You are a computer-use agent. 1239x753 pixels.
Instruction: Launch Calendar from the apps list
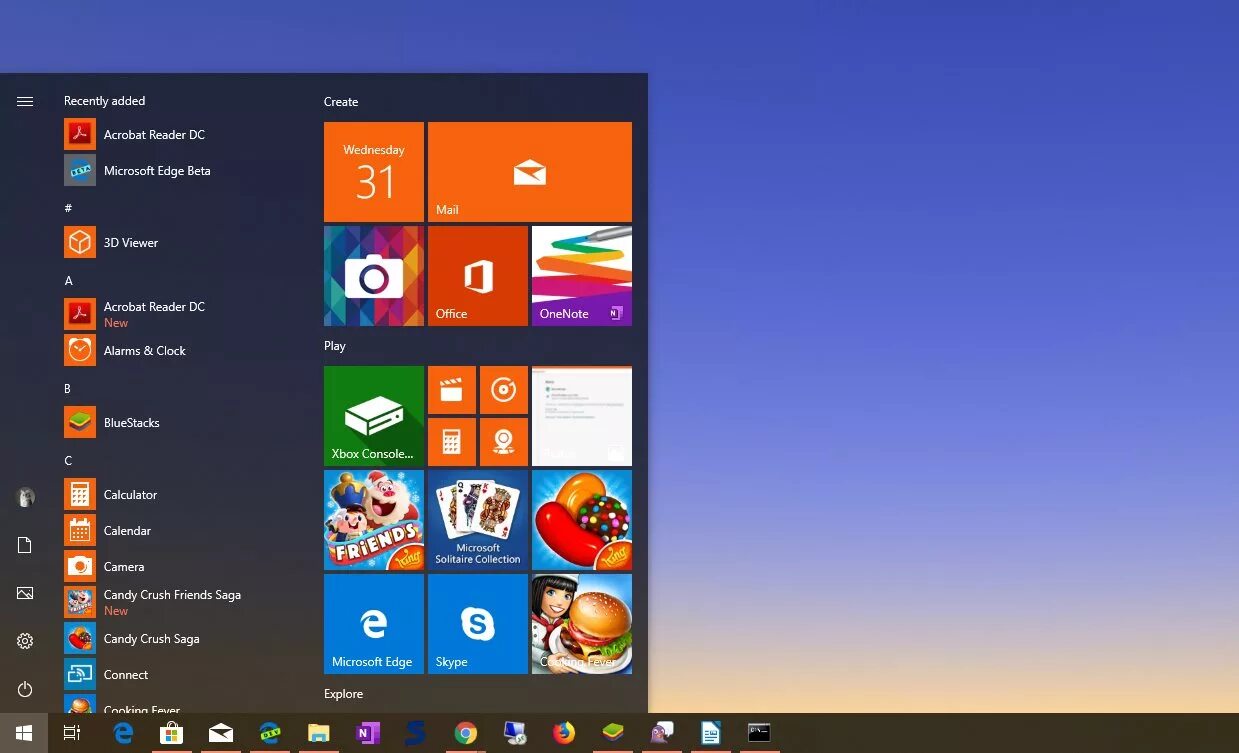click(x=127, y=530)
